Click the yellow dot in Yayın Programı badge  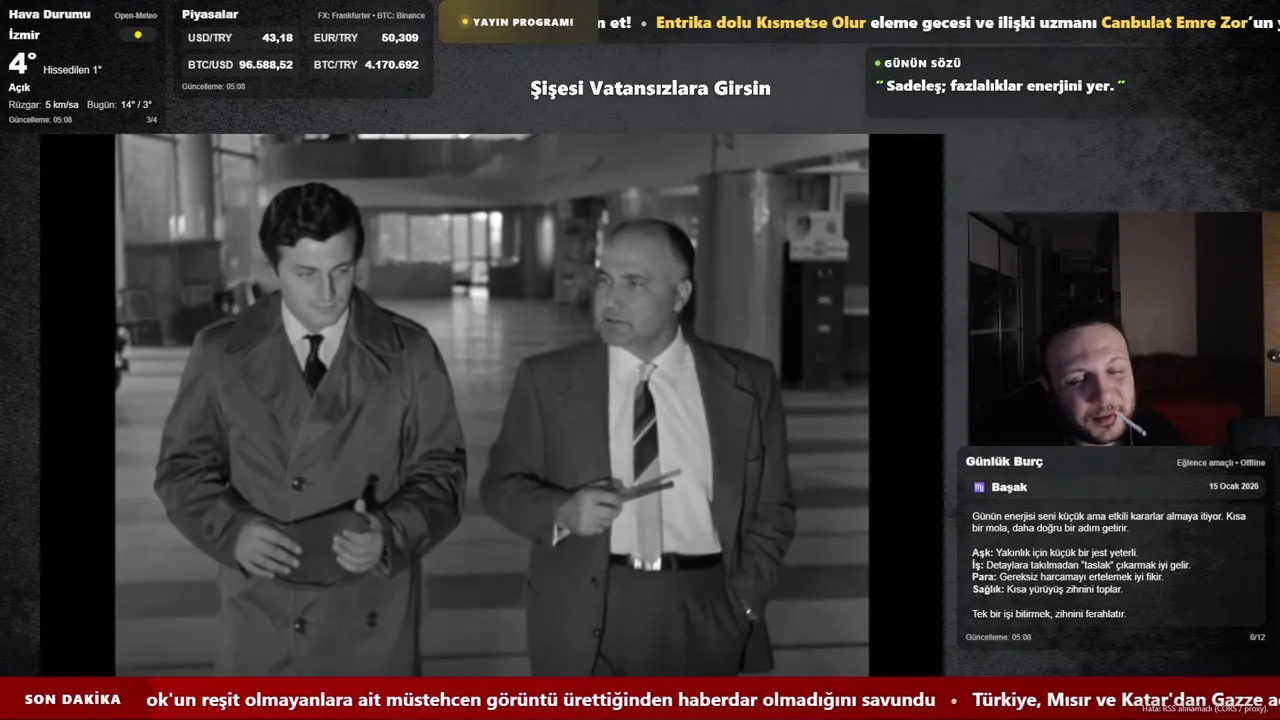(x=464, y=22)
